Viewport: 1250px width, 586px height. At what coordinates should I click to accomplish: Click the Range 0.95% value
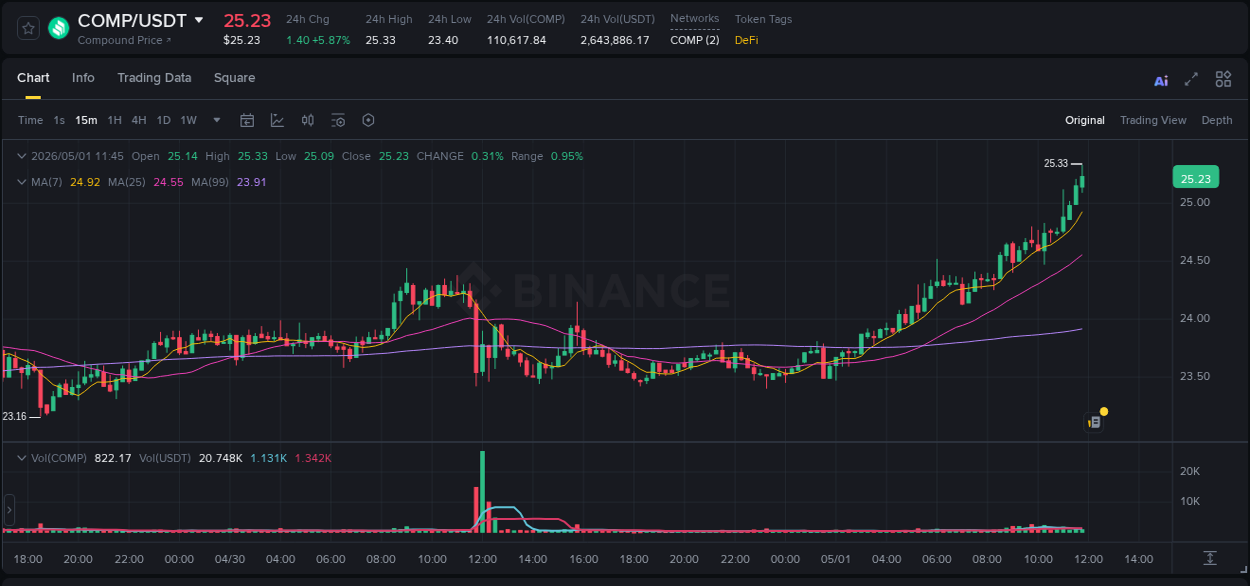[x=567, y=156]
